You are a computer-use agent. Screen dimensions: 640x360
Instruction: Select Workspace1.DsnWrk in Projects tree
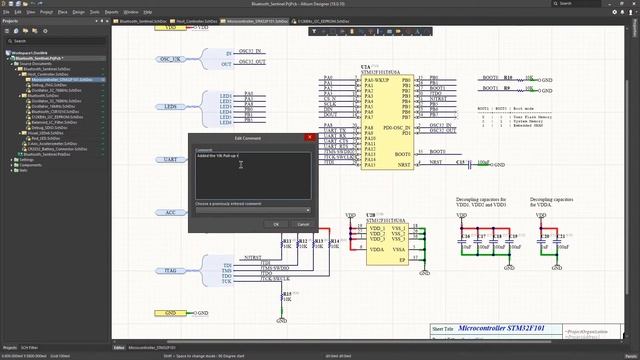pyautogui.click(x=29, y=53)
